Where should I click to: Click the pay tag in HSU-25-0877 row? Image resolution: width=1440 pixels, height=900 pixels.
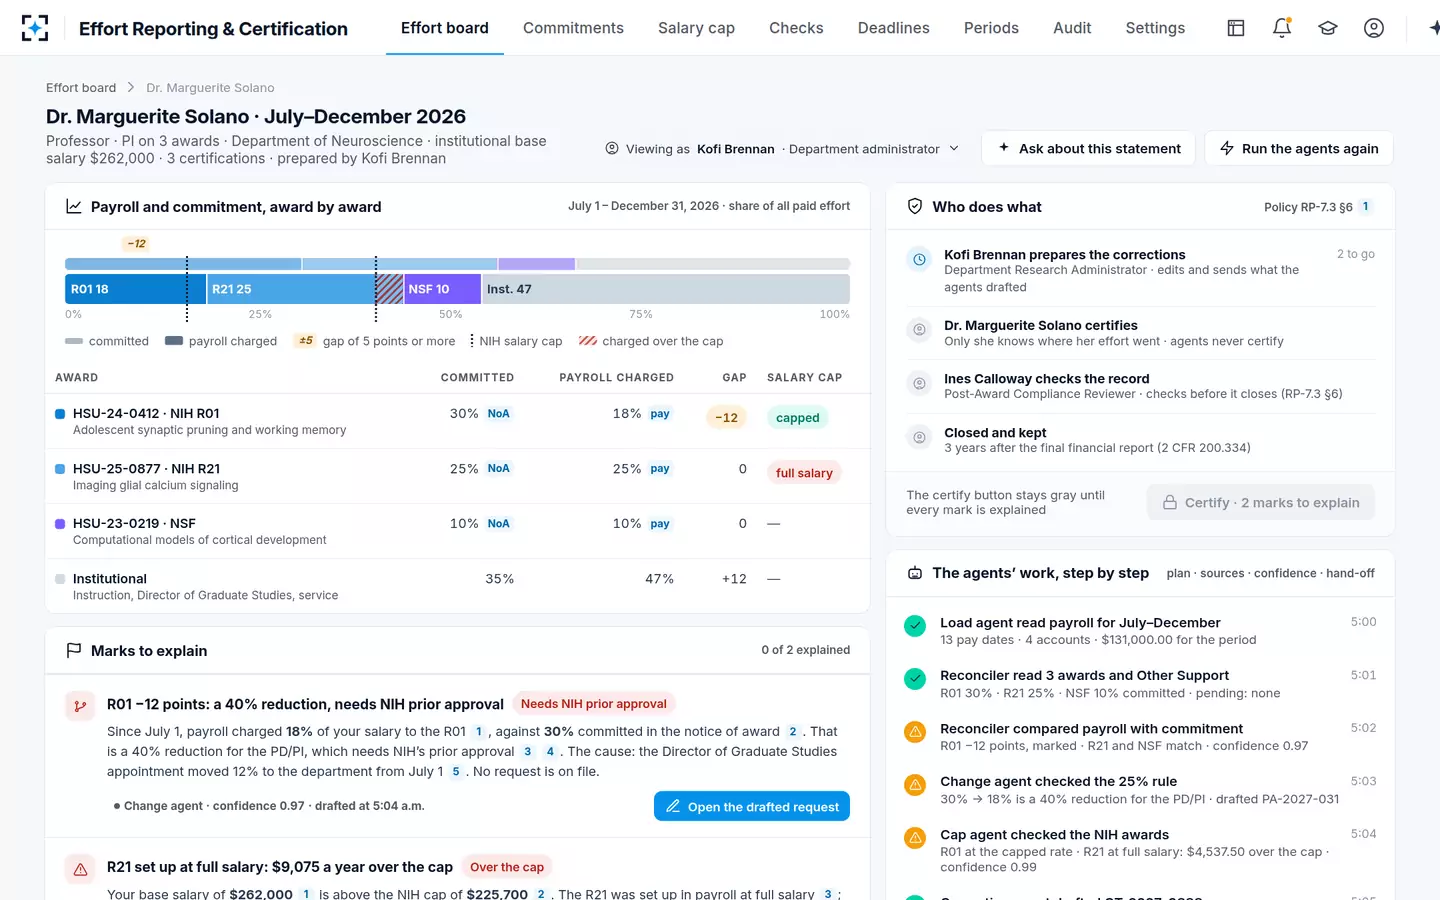(x=660, y=469)
